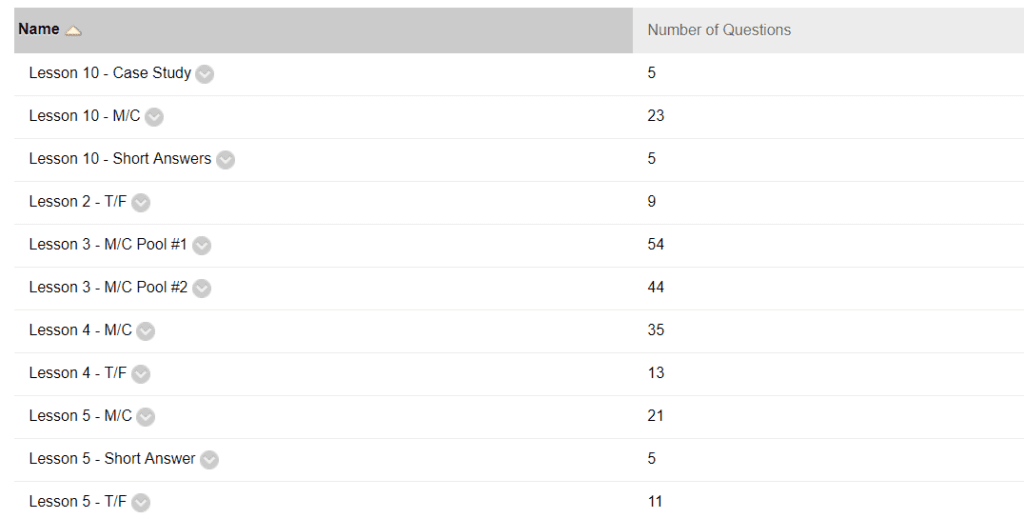Image resolution: width=1024 pixels, height=519 pixels.
Task: Select the Lesson 4 - M/C row title
Action: click(80, 330)
